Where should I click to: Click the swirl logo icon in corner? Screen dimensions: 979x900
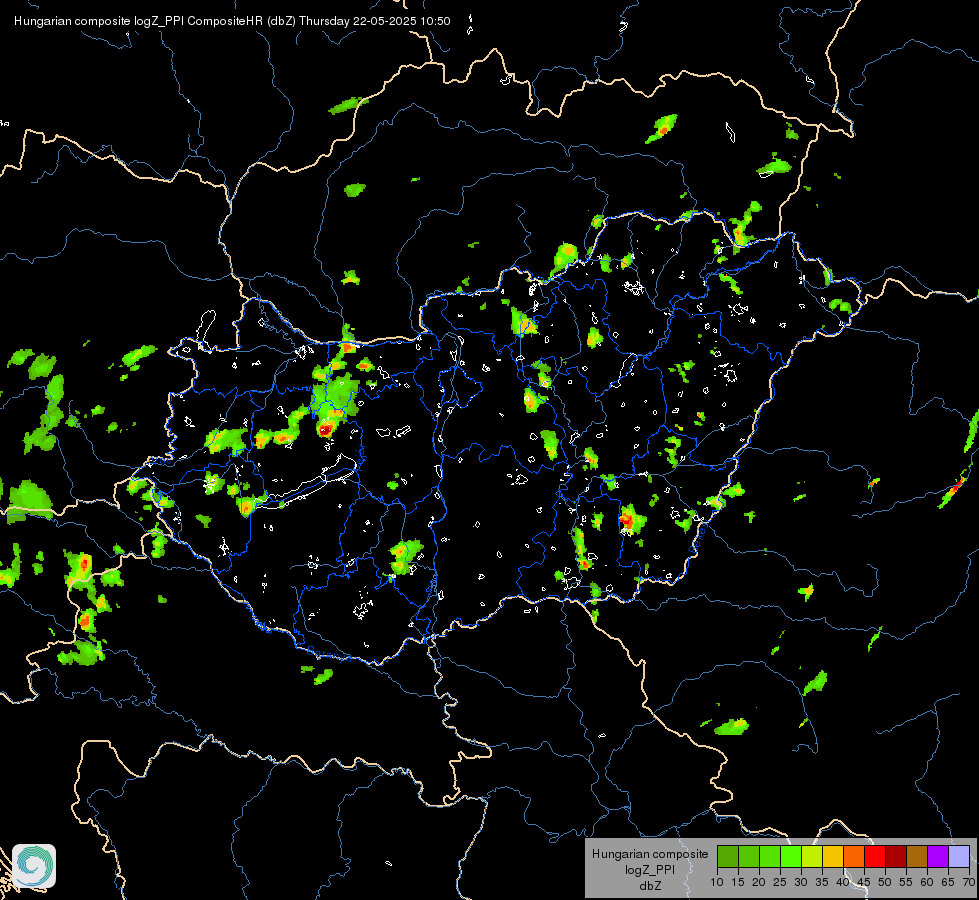(x=34, y=866)
